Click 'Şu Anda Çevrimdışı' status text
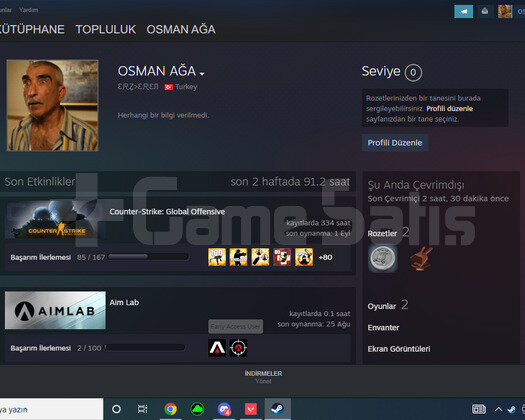 [416, 185]
